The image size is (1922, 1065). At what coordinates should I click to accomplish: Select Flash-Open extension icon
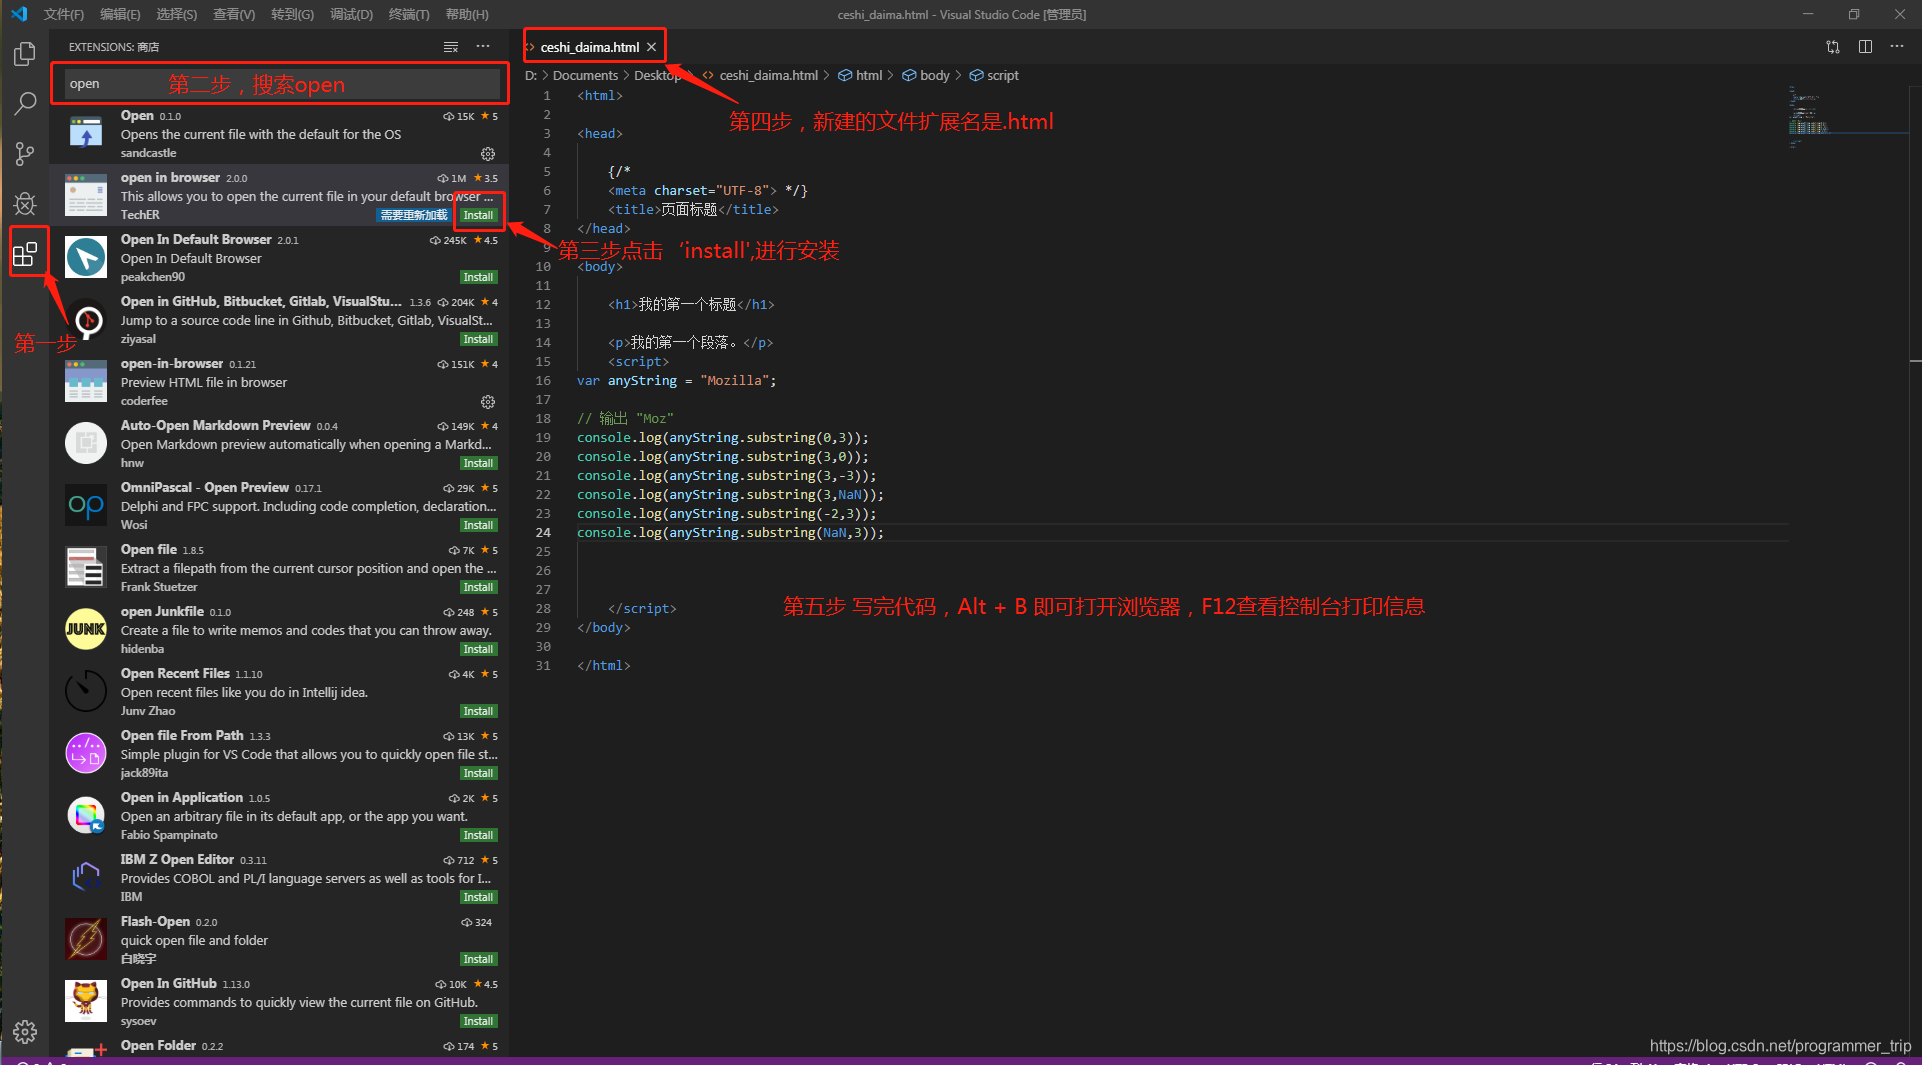pyautogui.click(x=86, y=939)
